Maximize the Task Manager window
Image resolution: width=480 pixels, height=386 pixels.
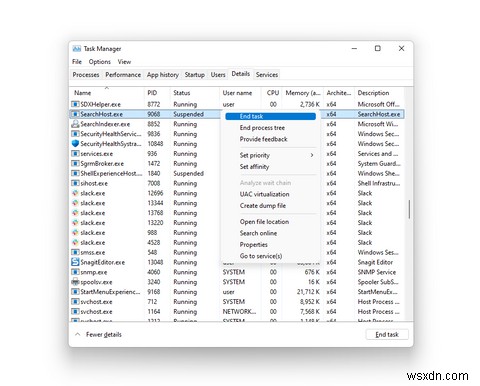pyautogui.click(x=378, y=48)
